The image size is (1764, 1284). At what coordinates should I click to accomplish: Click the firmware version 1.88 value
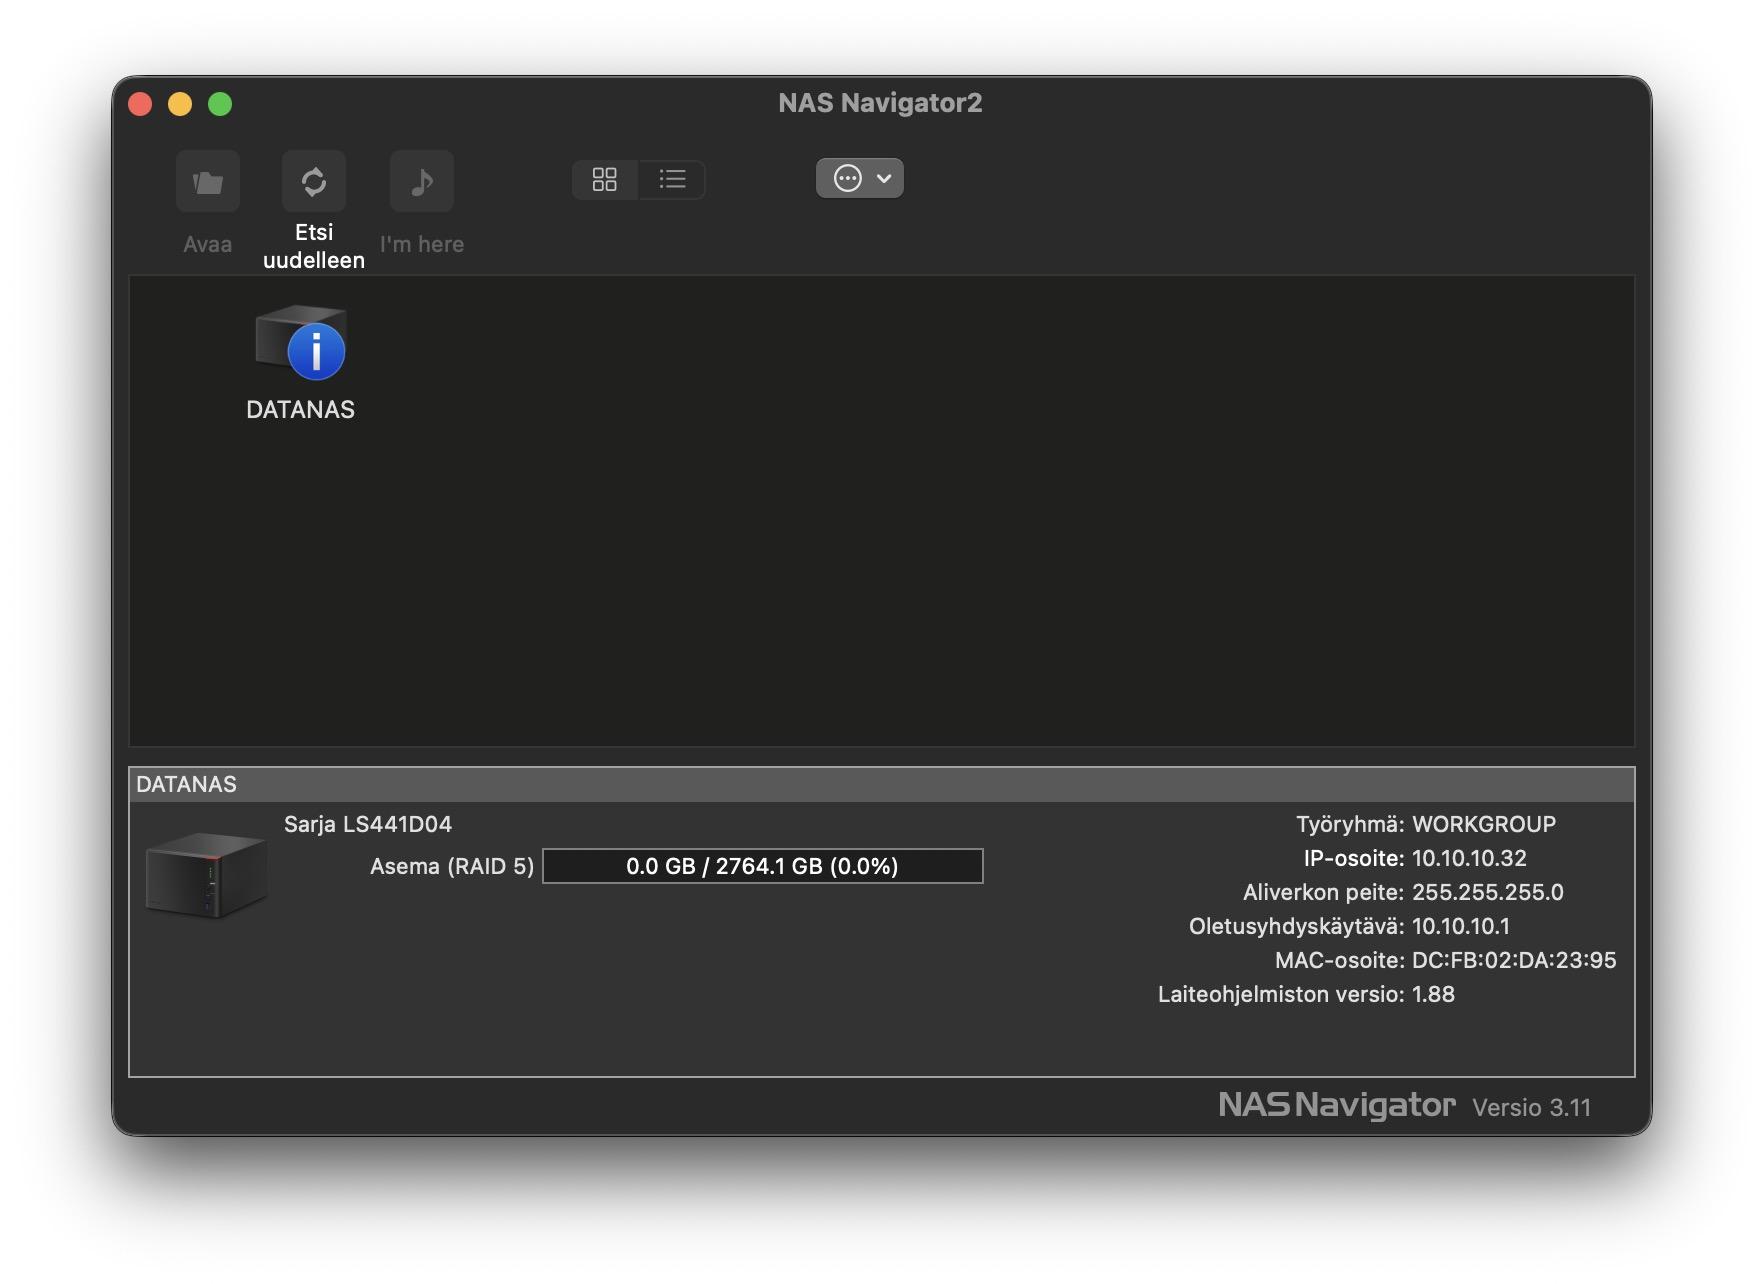[x=1432, y=995]
